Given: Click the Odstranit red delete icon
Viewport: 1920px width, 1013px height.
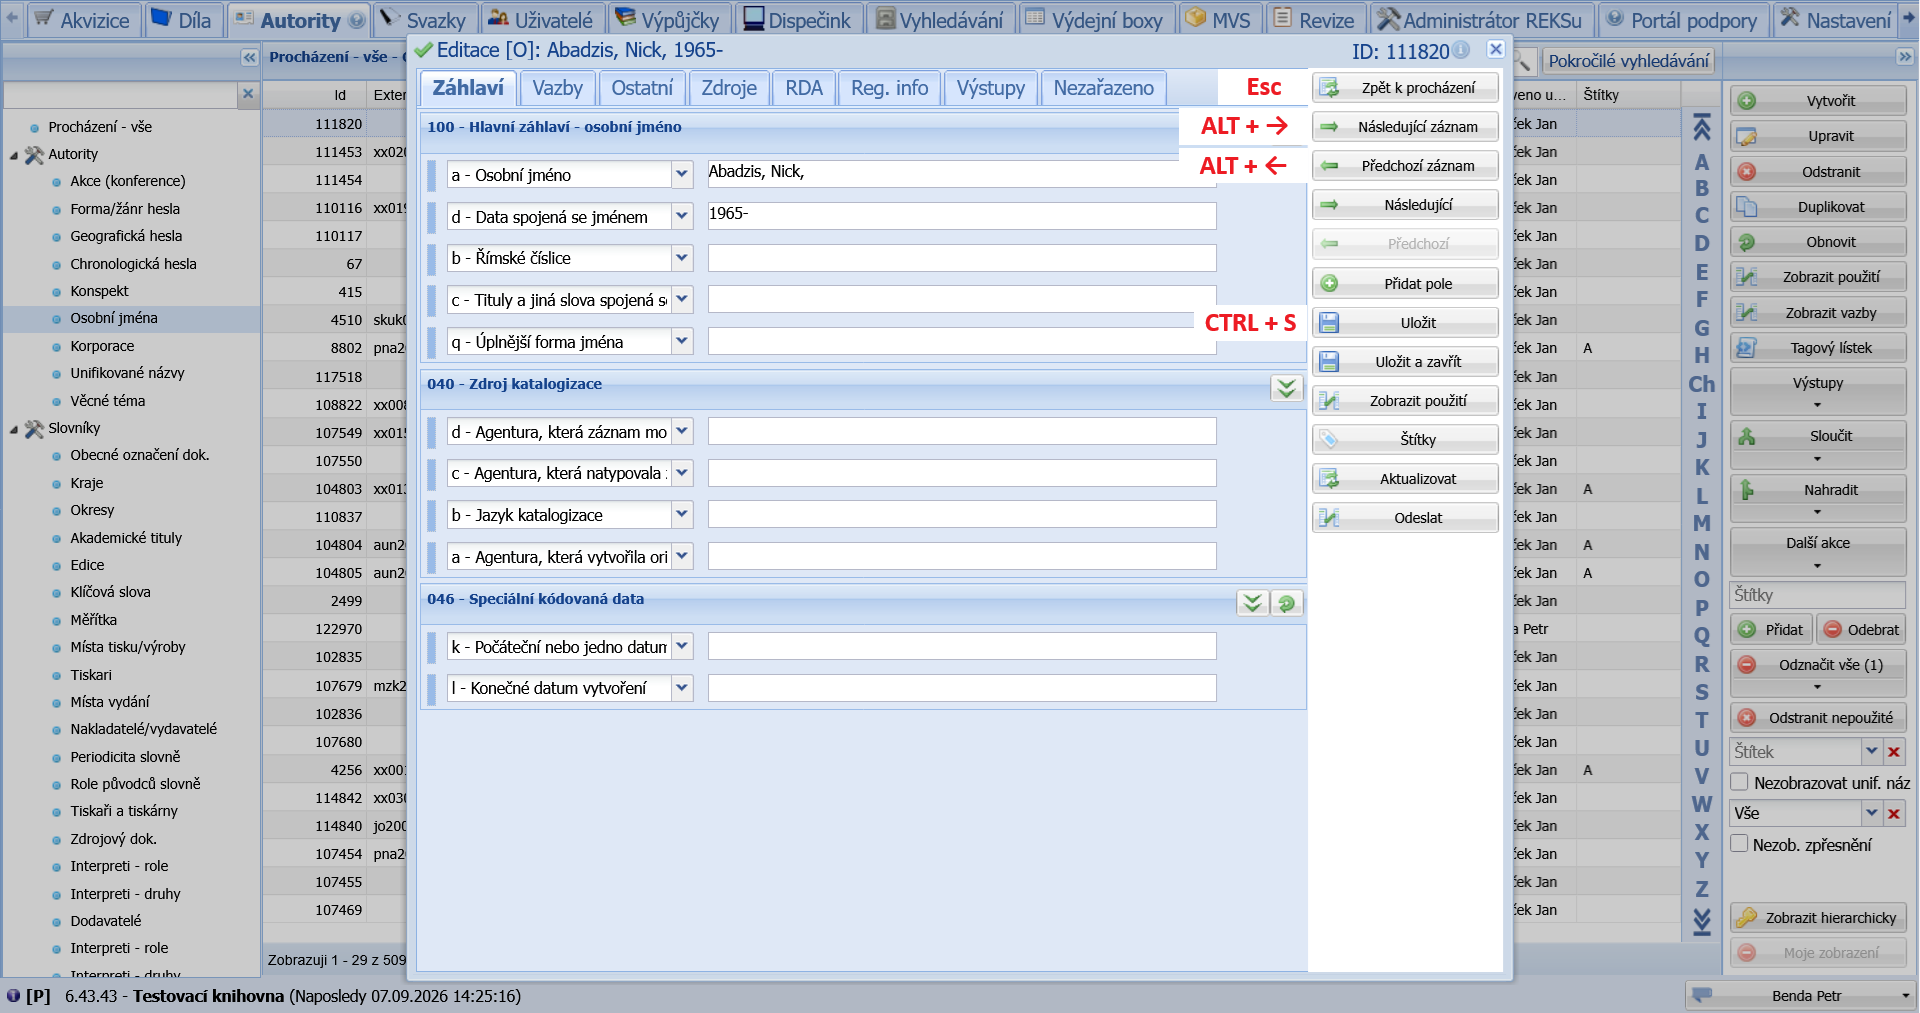Looking at the screenshot, I should coord(1747,172).
